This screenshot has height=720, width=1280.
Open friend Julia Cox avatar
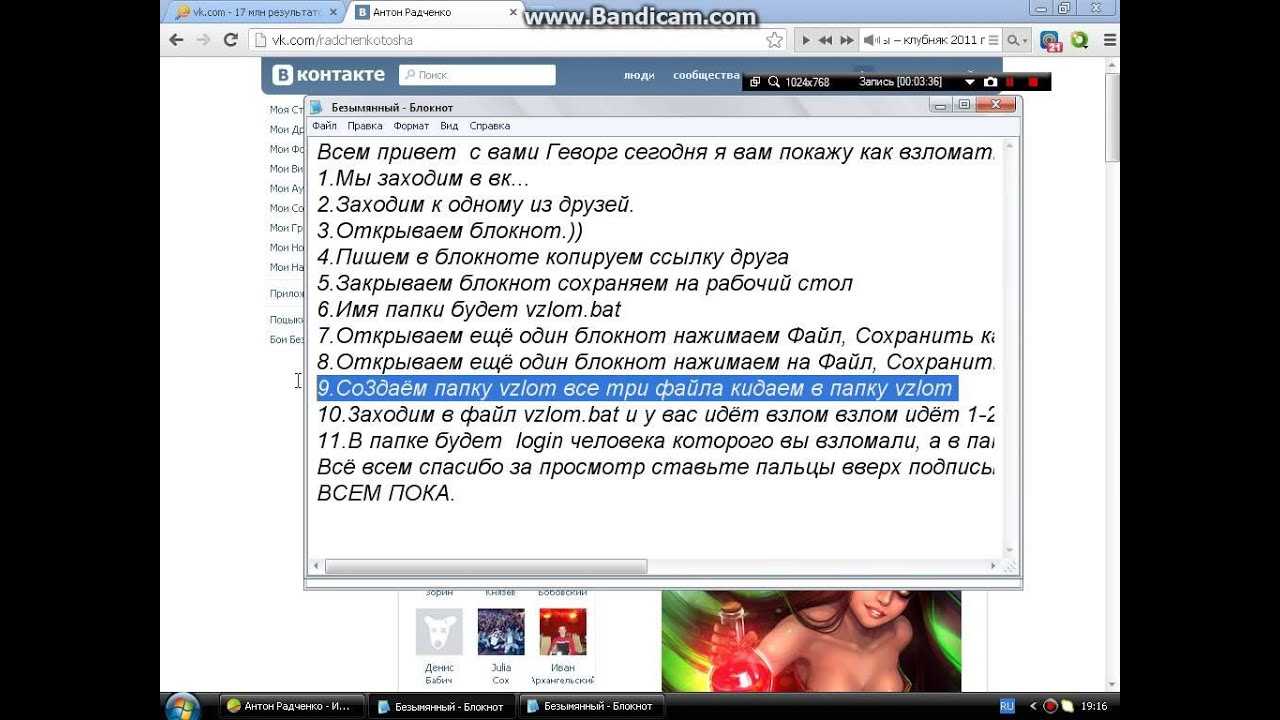click(501, 632)
